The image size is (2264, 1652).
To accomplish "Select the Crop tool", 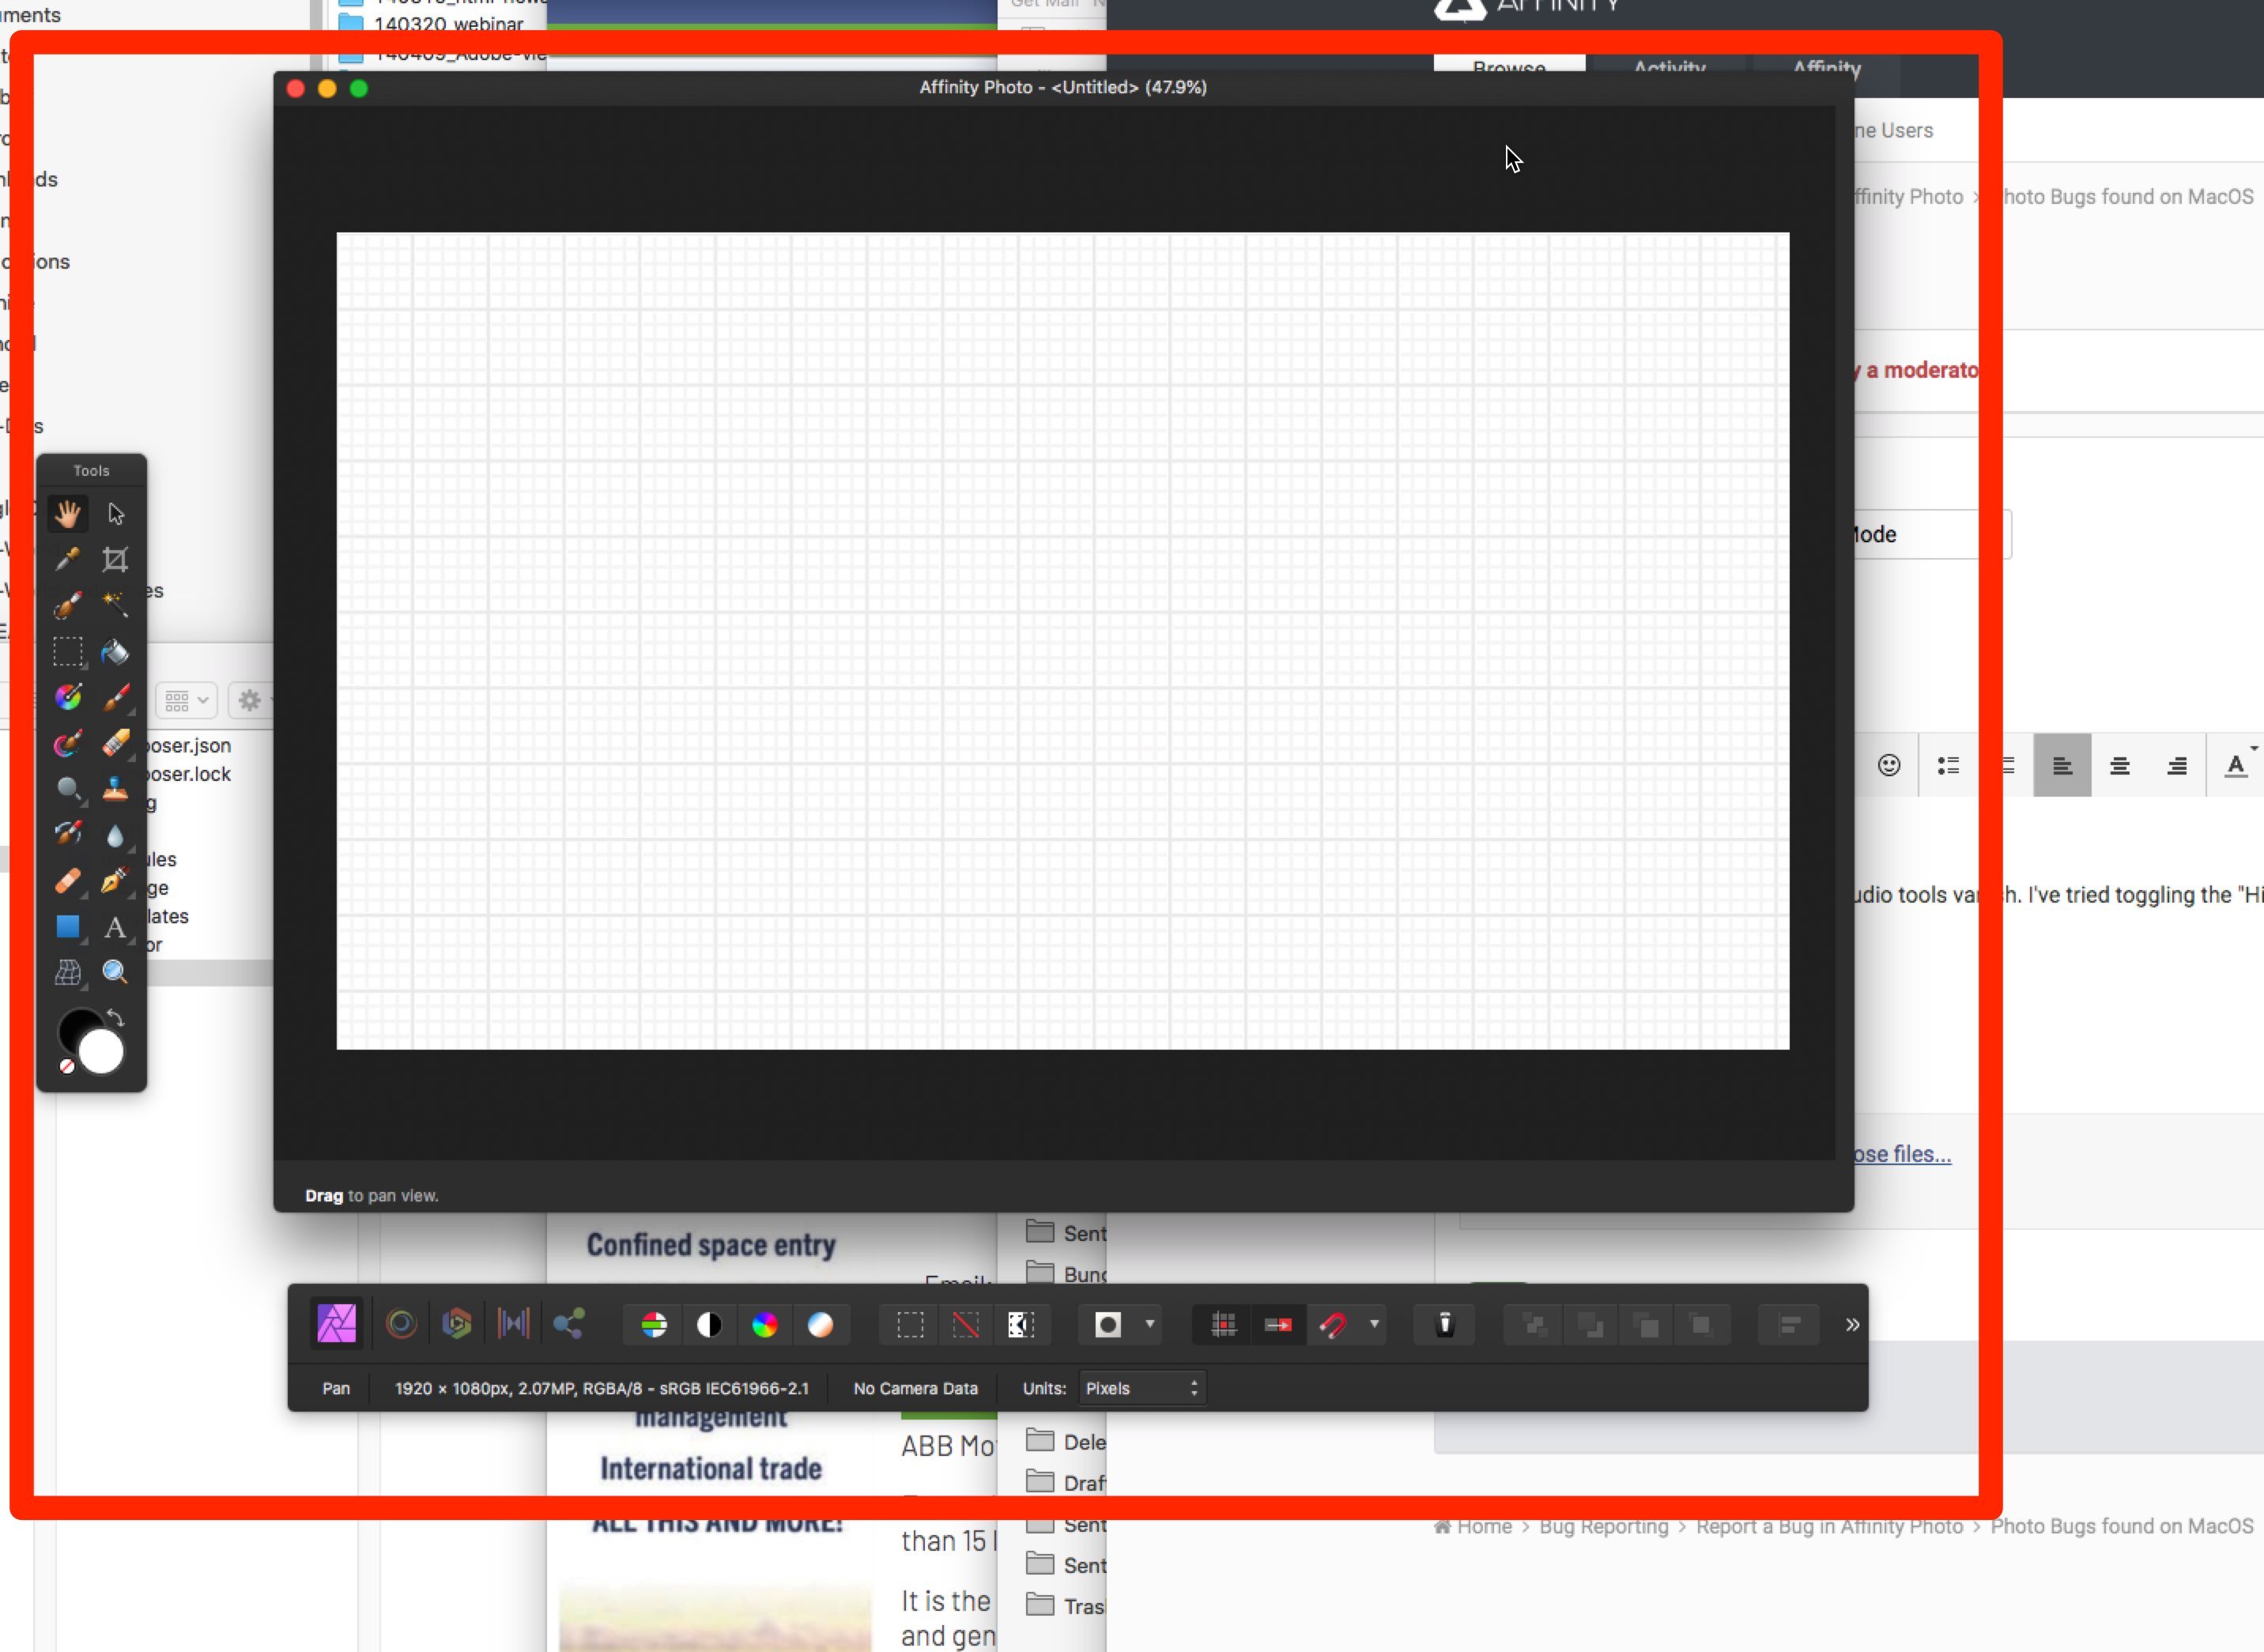I will coord(116,560).
